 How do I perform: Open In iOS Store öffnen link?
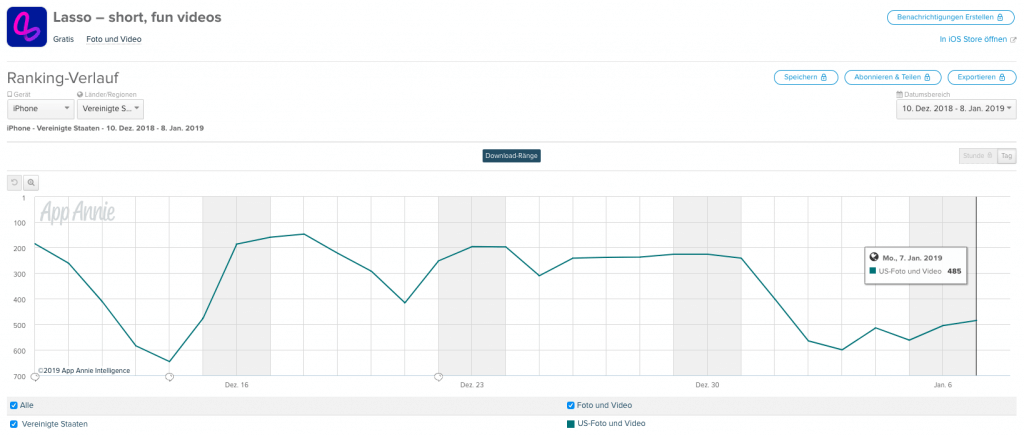pyautogui.click(x=978, y=39)
